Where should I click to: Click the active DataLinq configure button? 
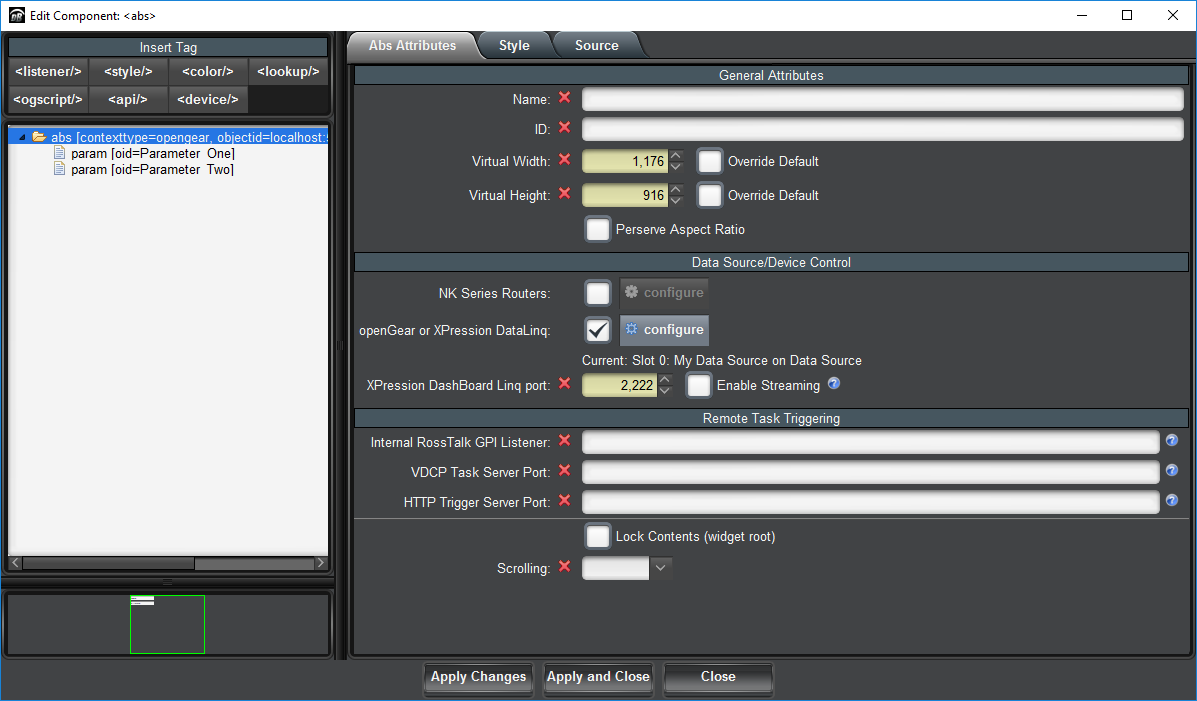[x=664, y=330]
